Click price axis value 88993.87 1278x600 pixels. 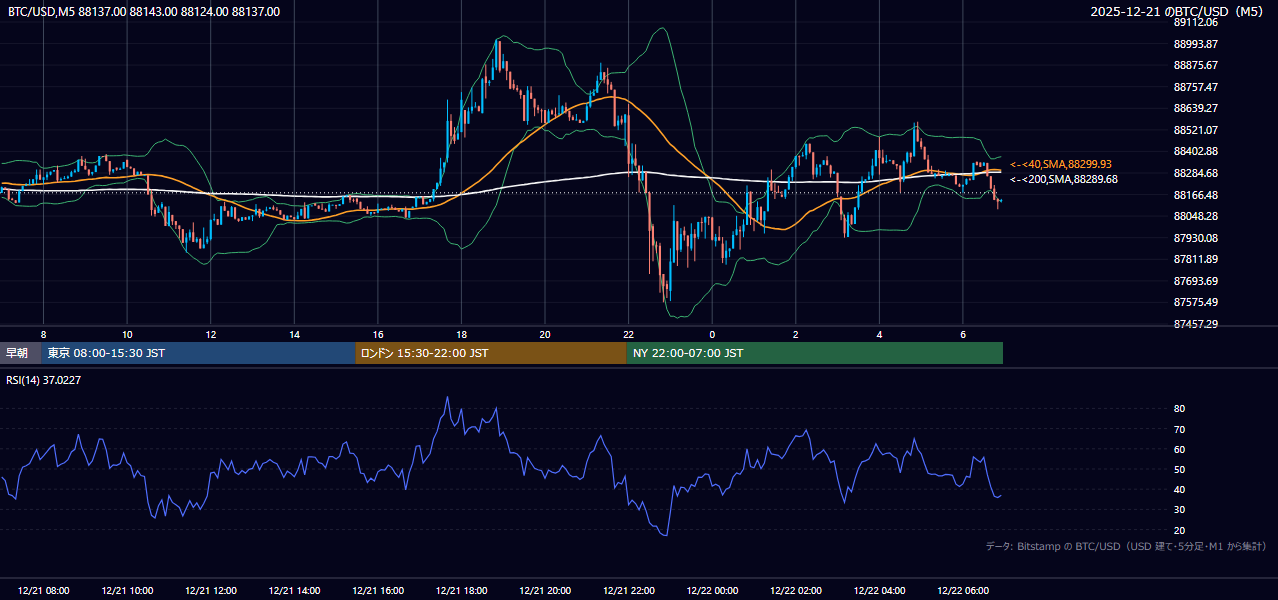tap(1195, 44)
